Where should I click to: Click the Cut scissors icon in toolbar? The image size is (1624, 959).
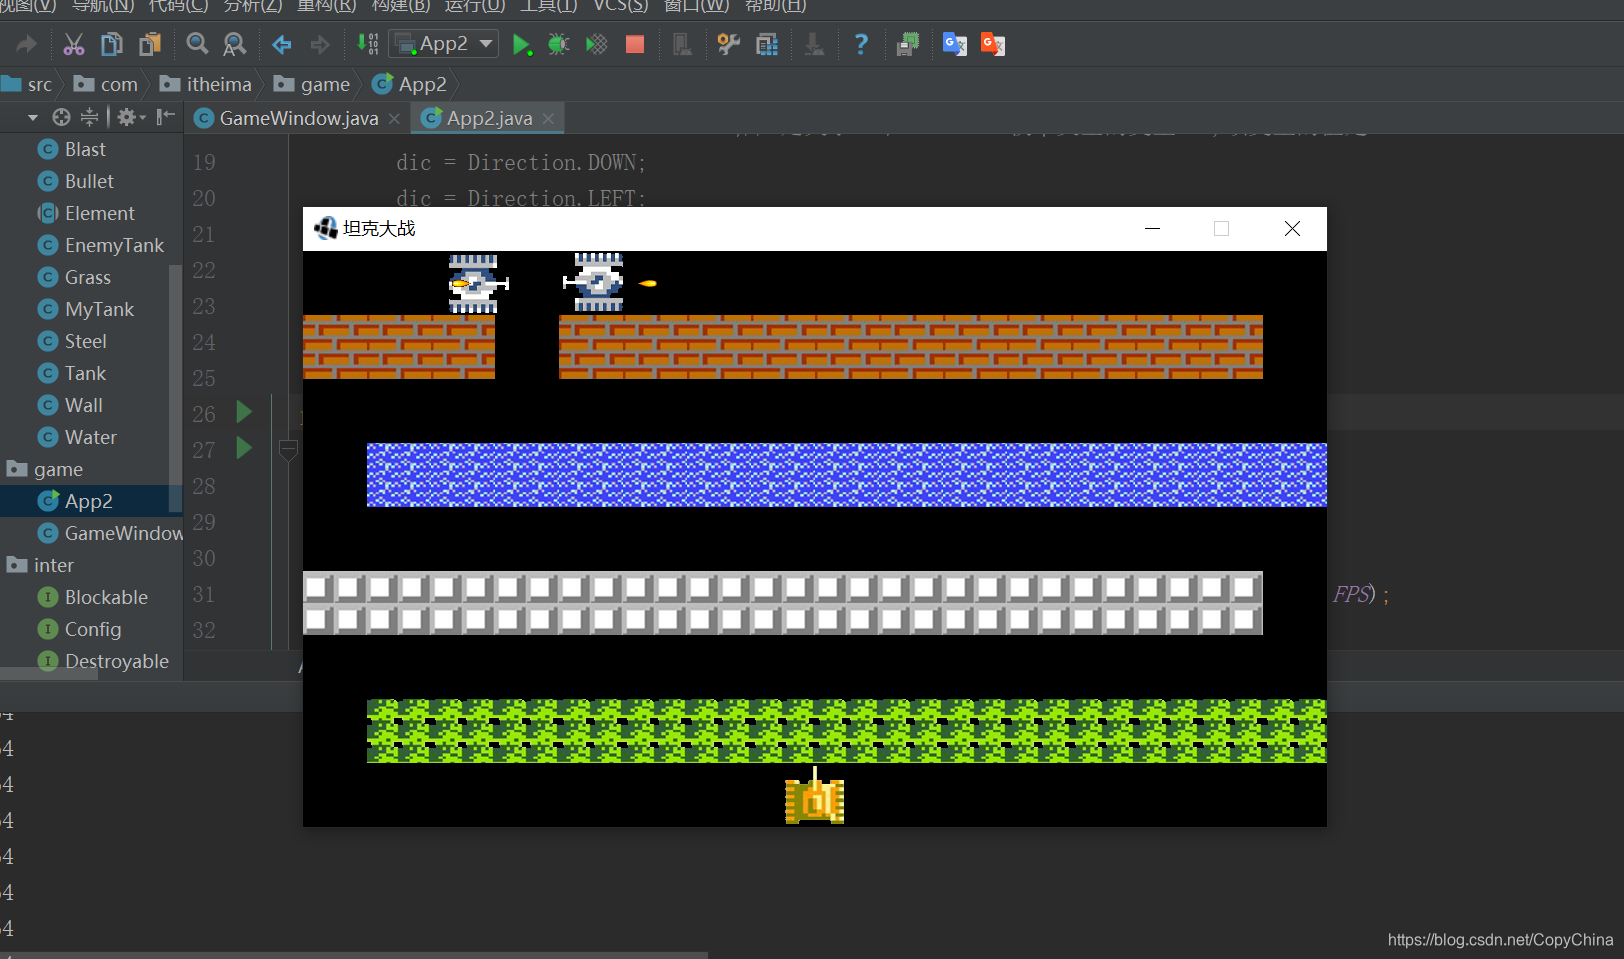[x=74, y=44]
